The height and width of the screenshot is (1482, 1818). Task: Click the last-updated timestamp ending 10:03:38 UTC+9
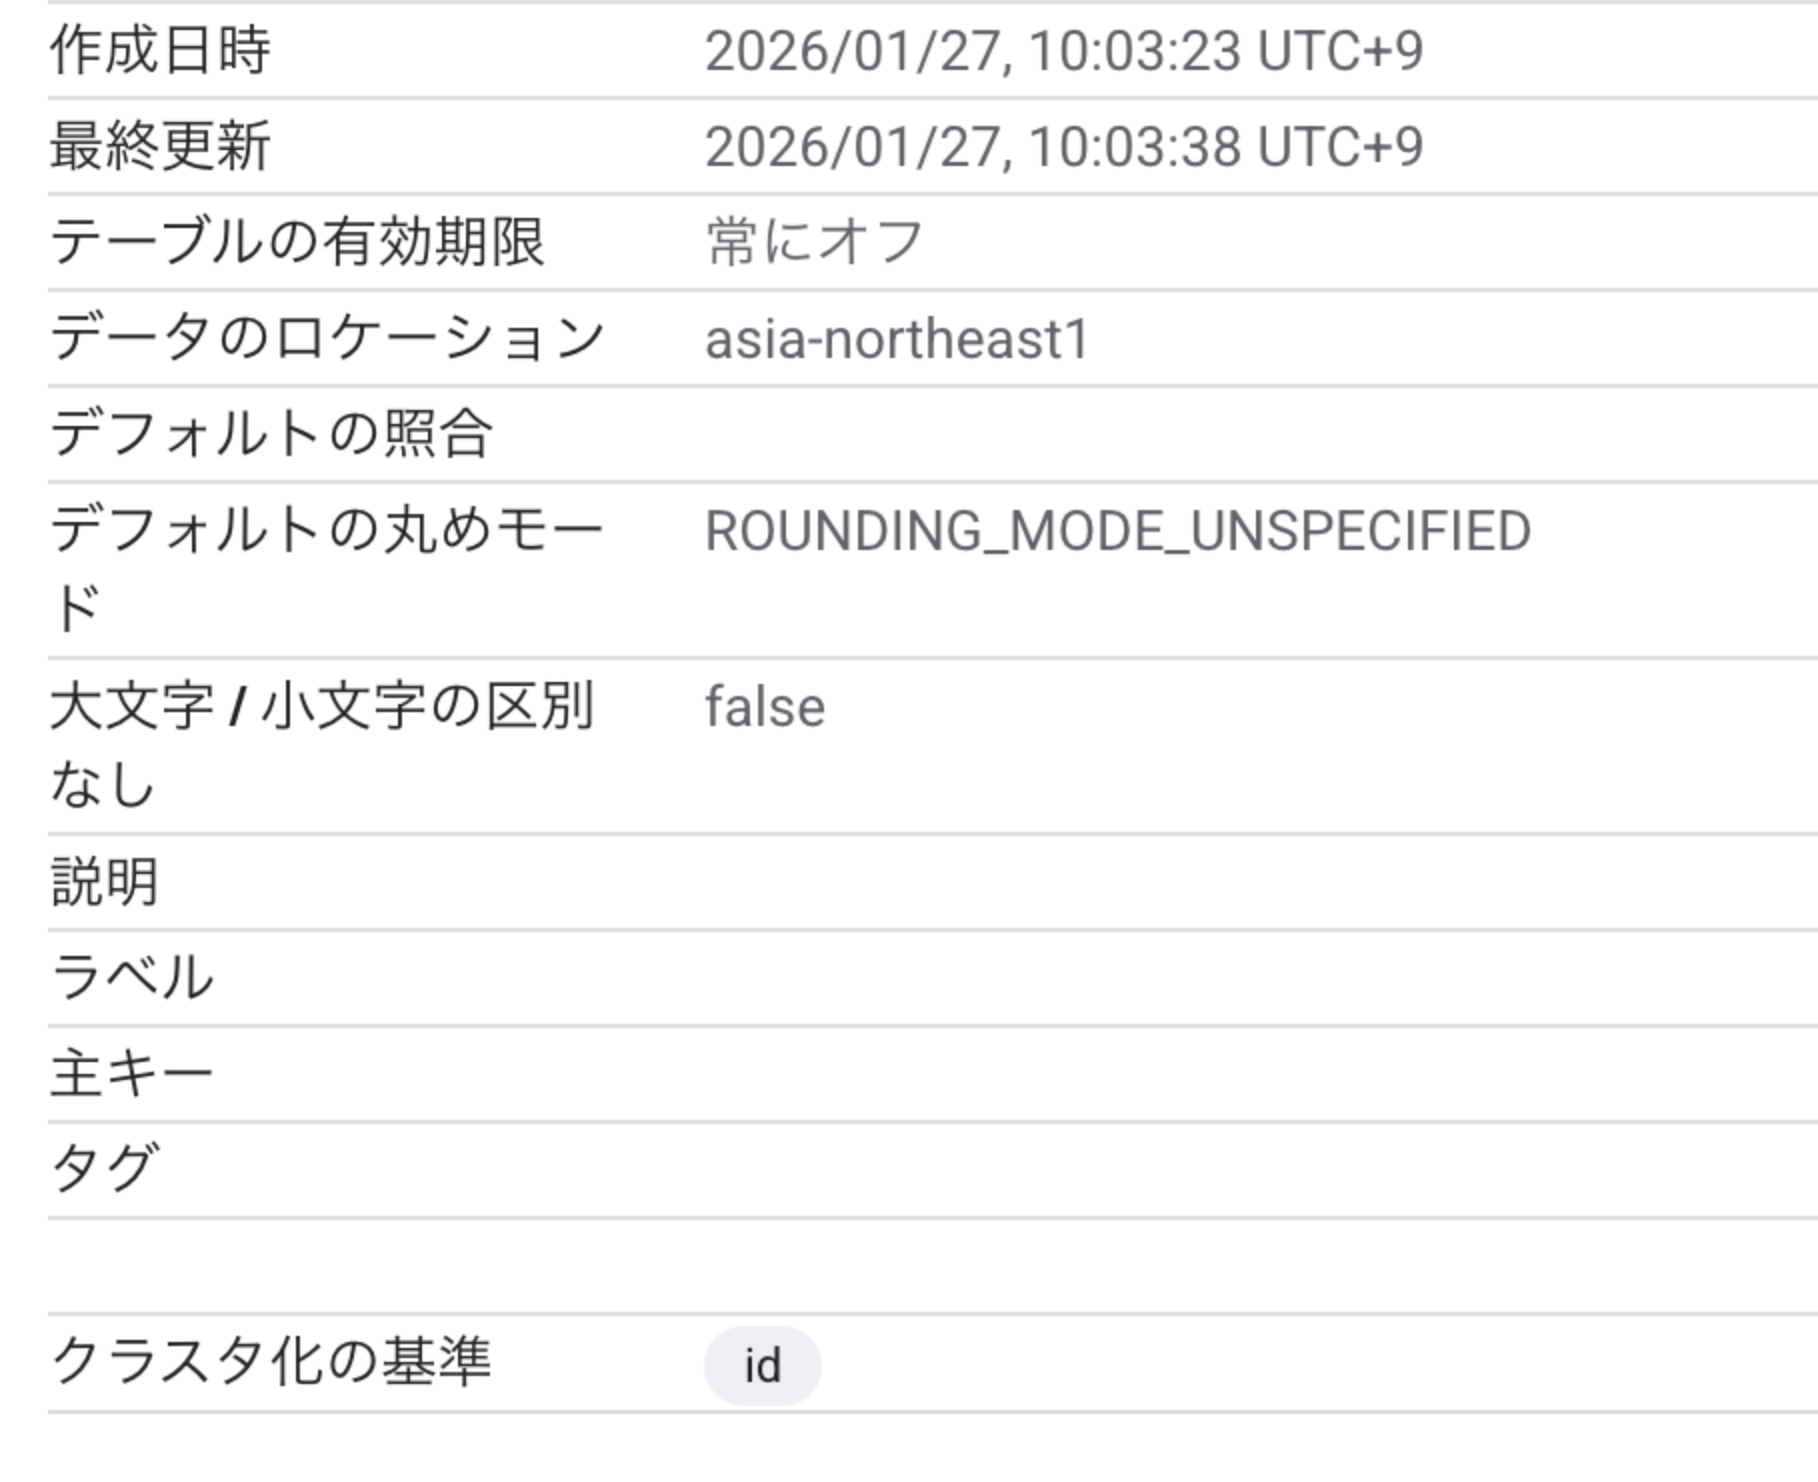(1063, 146)
